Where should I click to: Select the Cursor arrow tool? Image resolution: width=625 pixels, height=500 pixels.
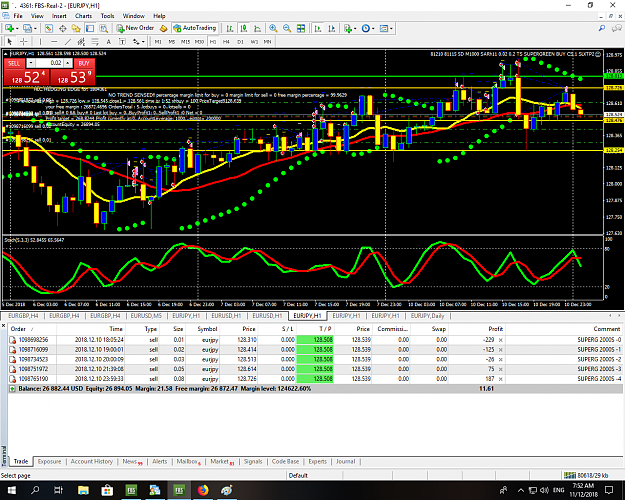[x=10, y=41]
